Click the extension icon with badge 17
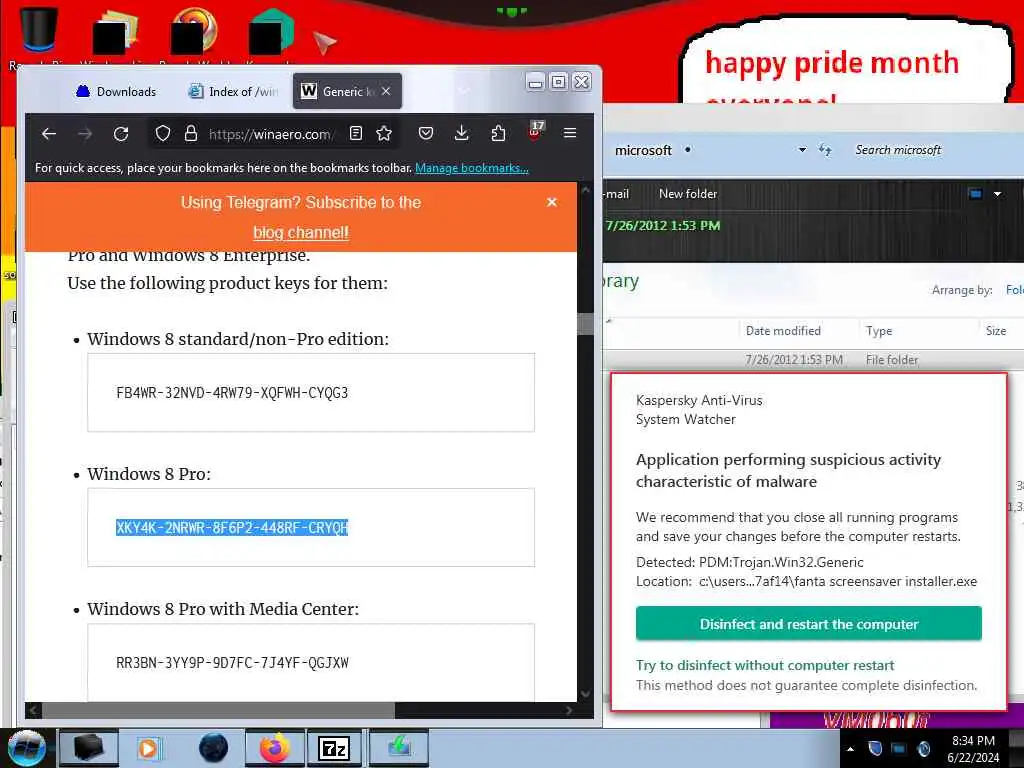1024x768 pixels. 535,131
